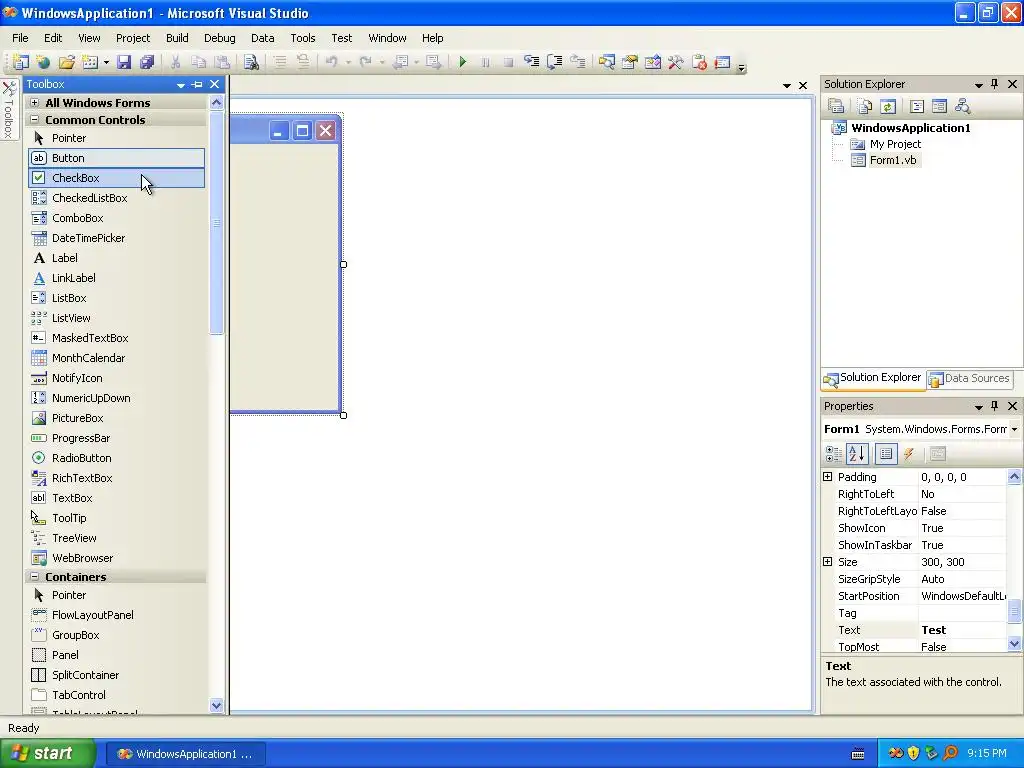1024x768 pixels.
Task: Click the collapsed Toolbox side tab
Action: tap(8, 110)
